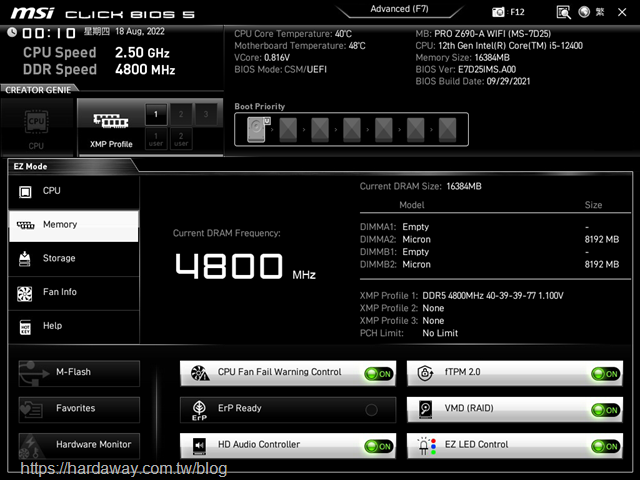Viewport: 640px width, 480px height.
Task: Click the DDR Speed 4800 MHz readout
Action: [99, 69]
